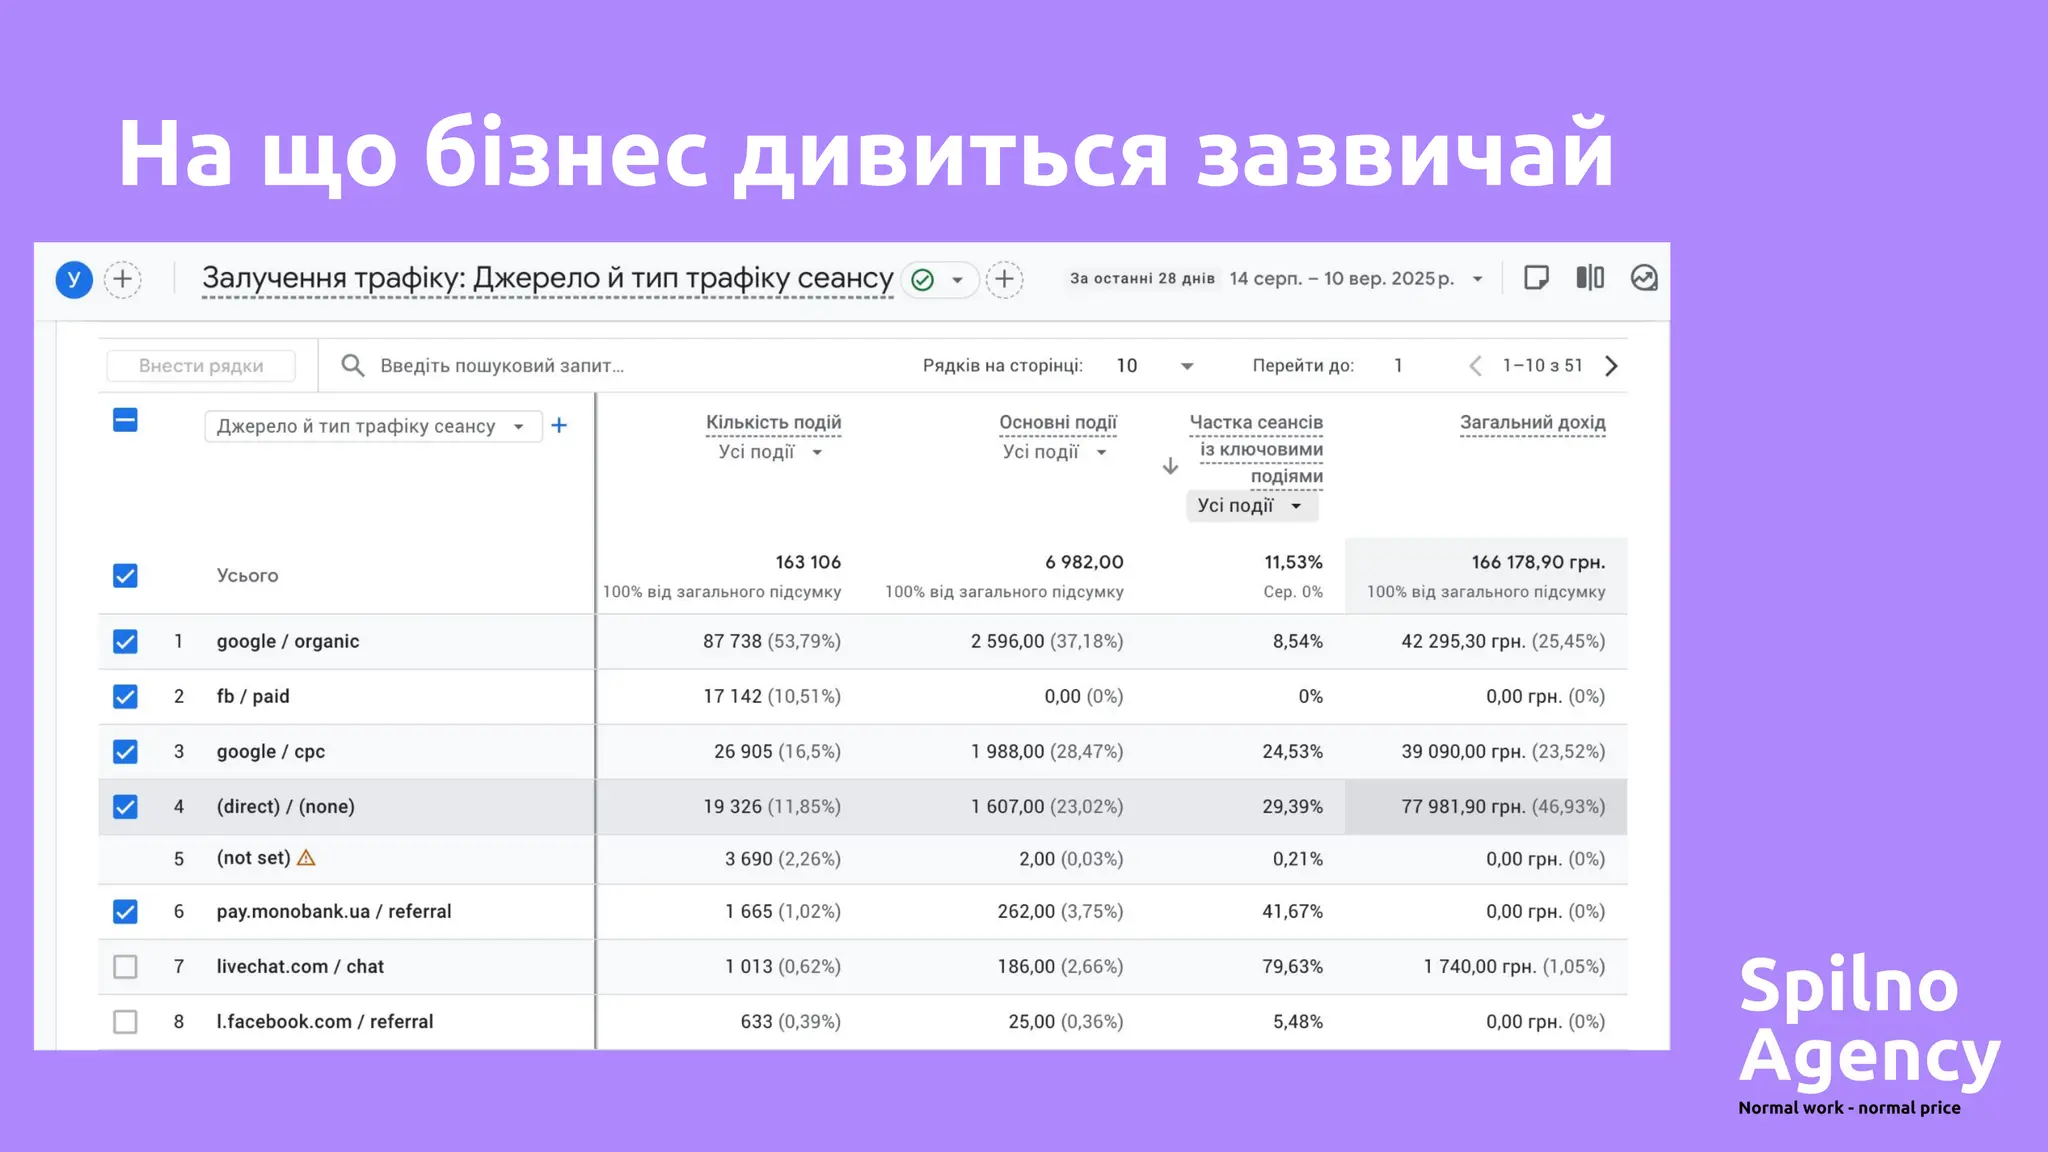Image resolution: width=2048 pixels, height=1152 pixels.
Task: Click the search magnifier icon
Action: click(352, 365)
